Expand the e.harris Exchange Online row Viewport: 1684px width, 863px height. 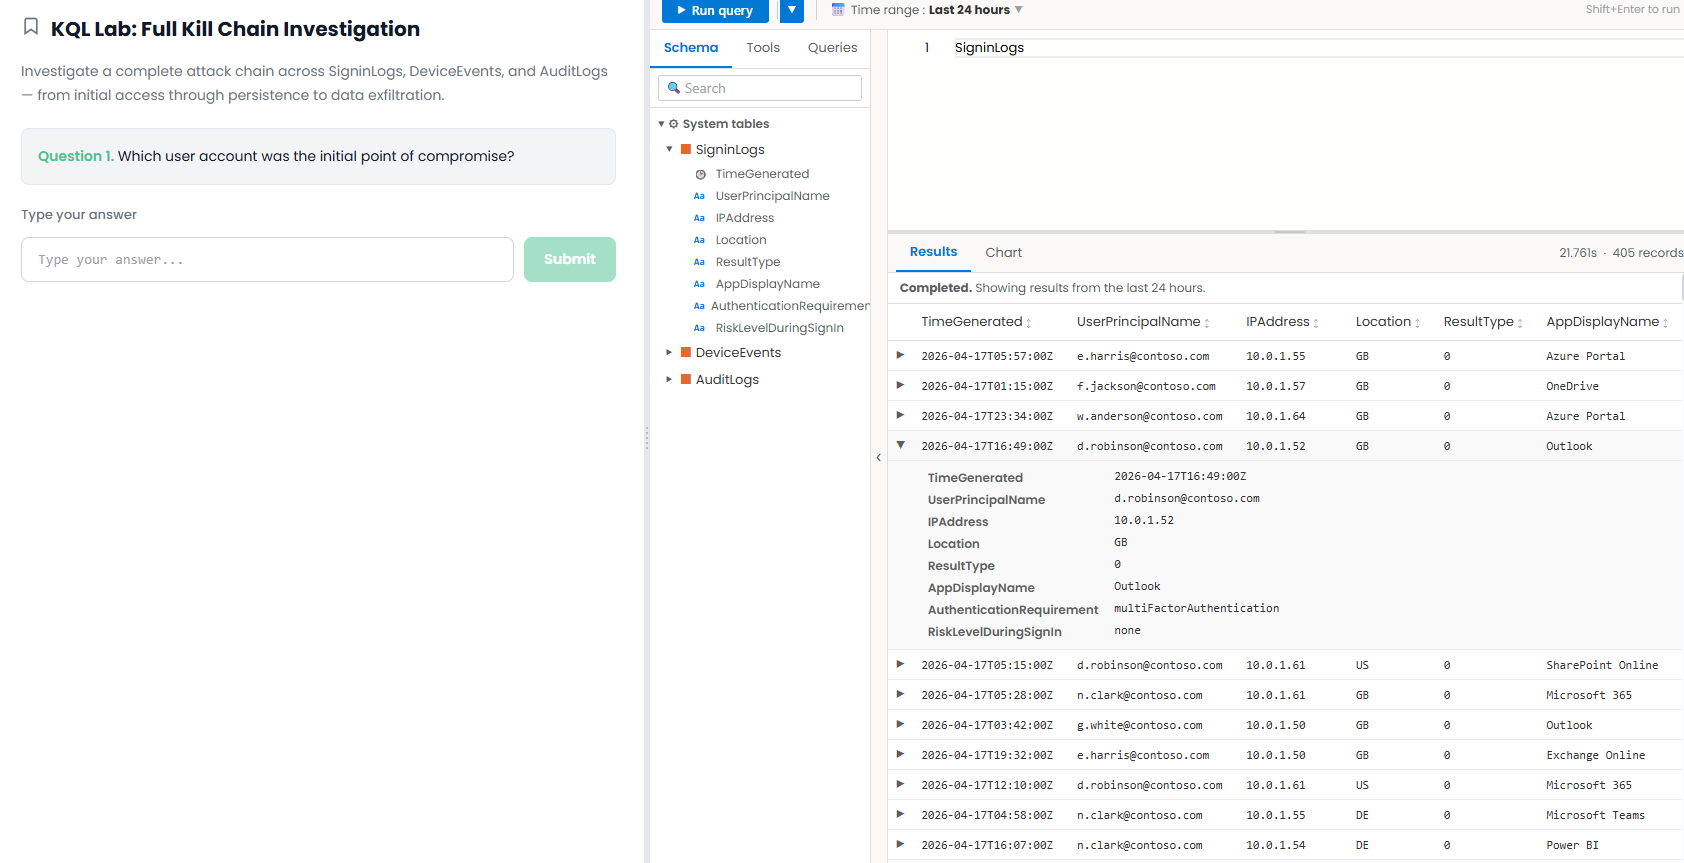coord(900,754)
